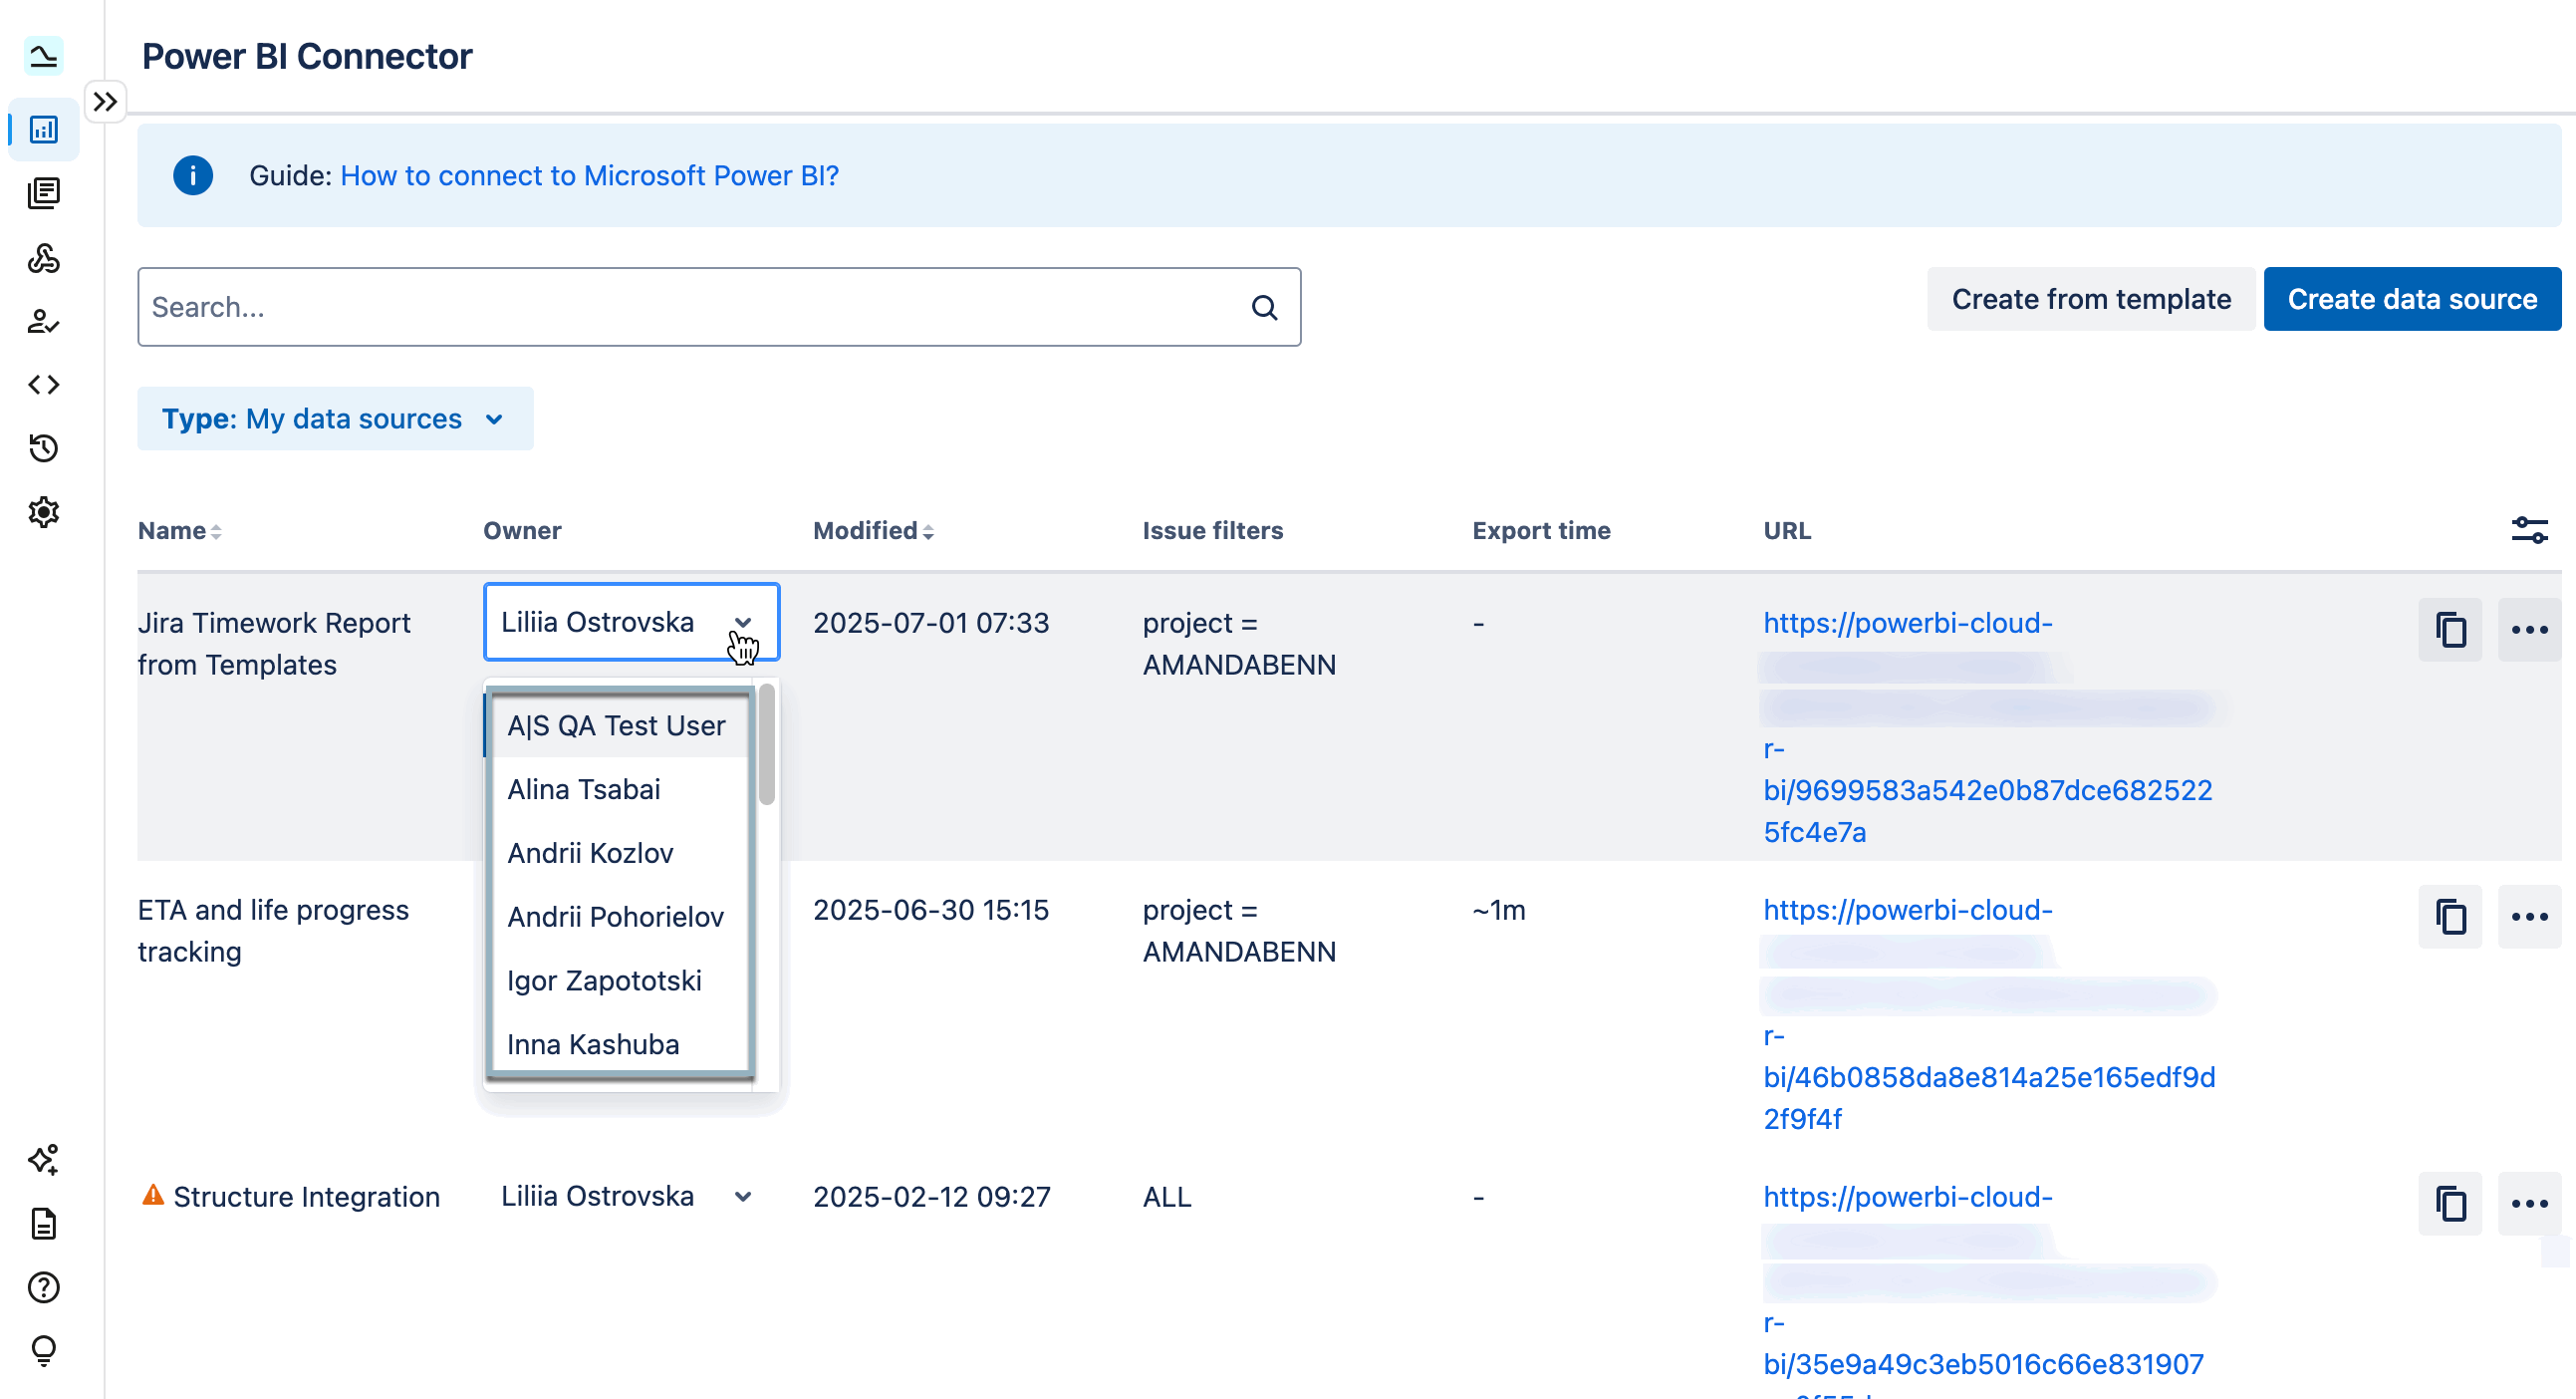The width and height of the screenshot is (2576, 1399).
Task: Select the code view icon in sidebar
Action: (44, 384)
